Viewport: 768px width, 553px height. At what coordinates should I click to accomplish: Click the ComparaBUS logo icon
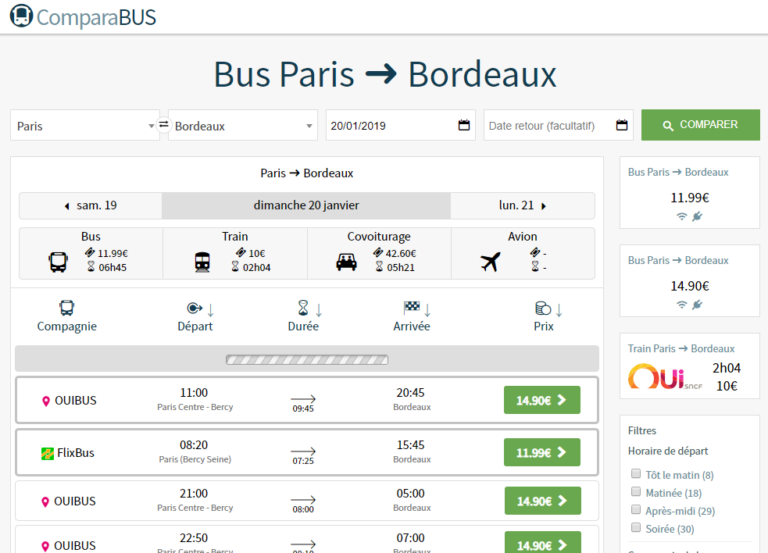point(21,16)
